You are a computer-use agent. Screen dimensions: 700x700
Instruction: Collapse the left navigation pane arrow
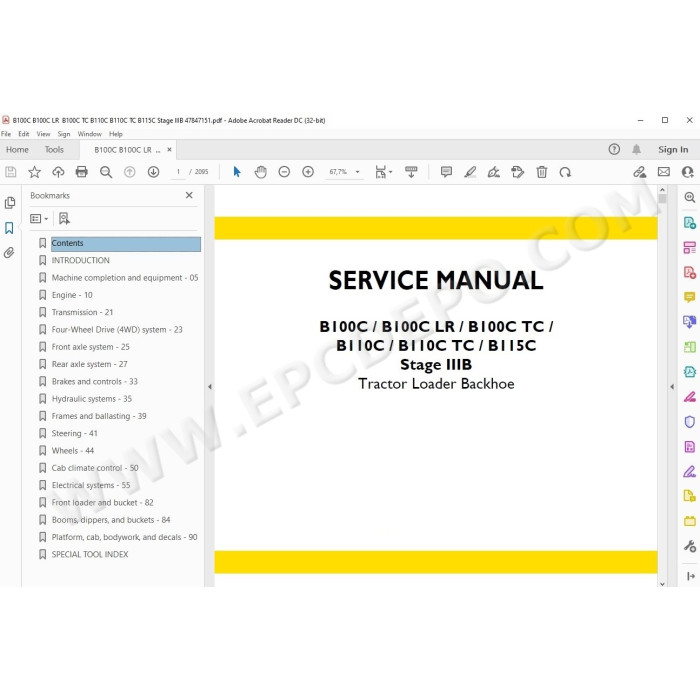pyautogui.click(x=210, y=387)
